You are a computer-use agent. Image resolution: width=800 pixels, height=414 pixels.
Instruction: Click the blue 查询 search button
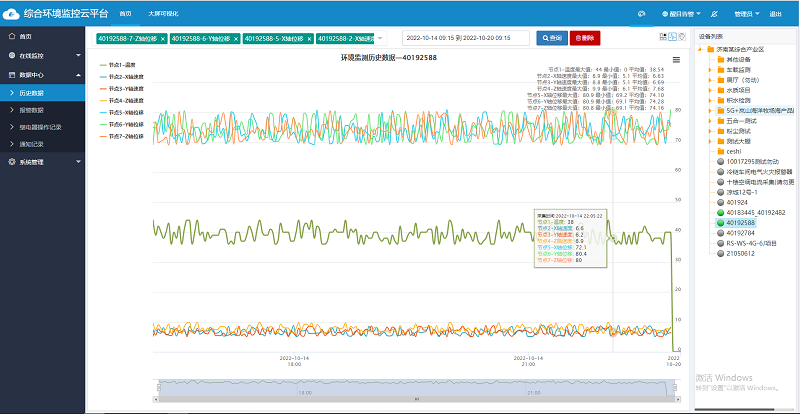coord(552,38)
